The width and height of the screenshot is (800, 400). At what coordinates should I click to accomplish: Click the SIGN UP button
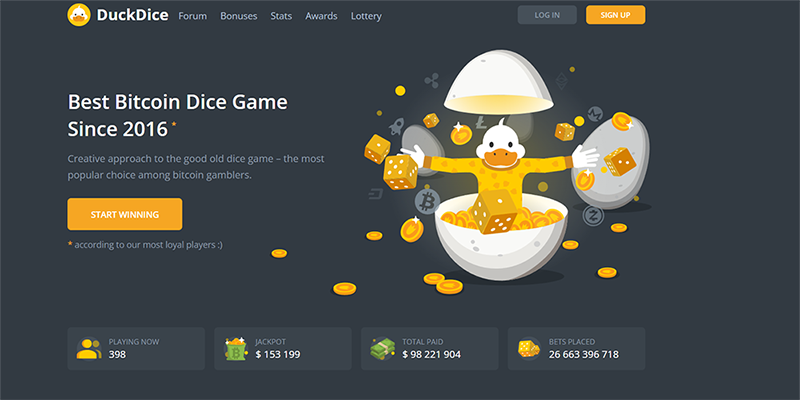(x=615, y=15)
